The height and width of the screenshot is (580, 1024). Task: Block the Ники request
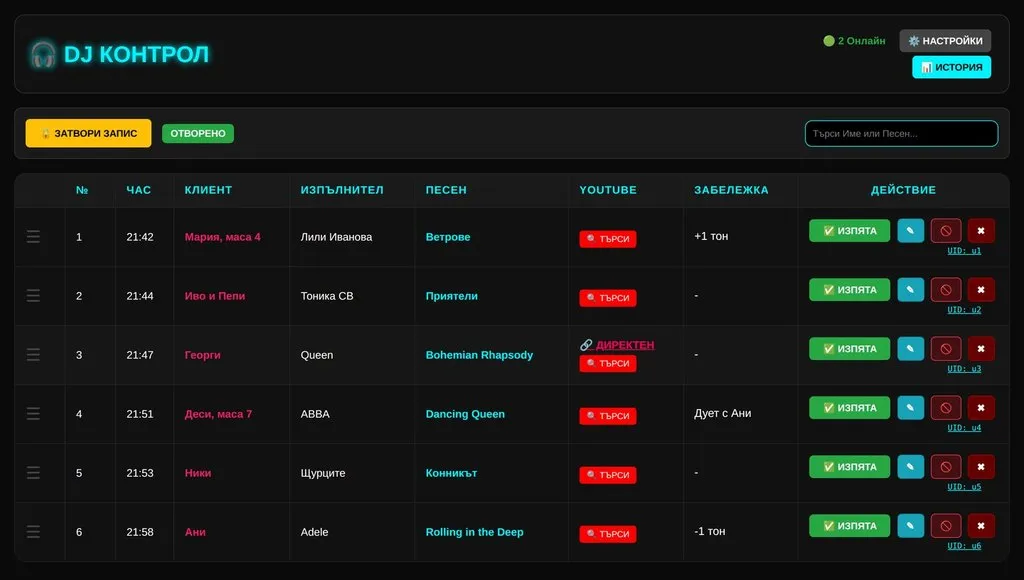pos(946,466)
